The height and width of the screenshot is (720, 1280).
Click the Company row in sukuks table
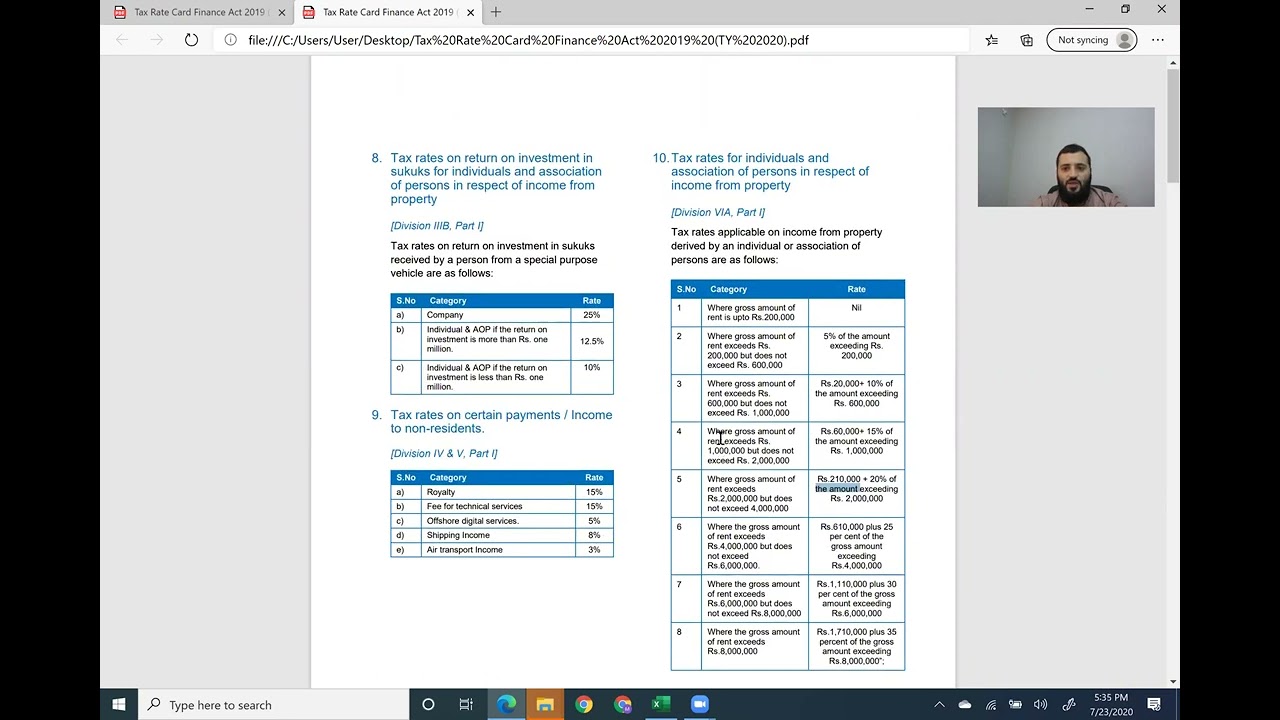[502, 315]
